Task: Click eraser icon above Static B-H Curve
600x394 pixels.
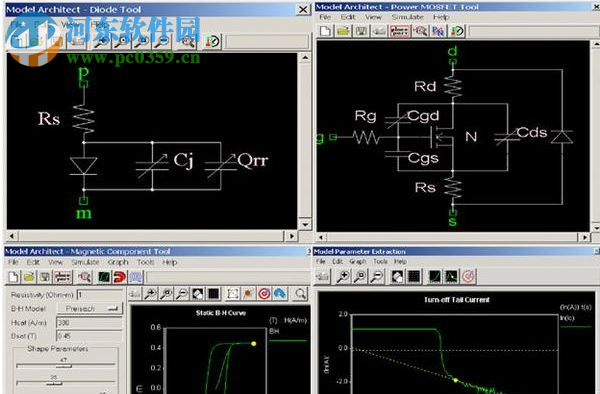Action: [x=198, y=294]
